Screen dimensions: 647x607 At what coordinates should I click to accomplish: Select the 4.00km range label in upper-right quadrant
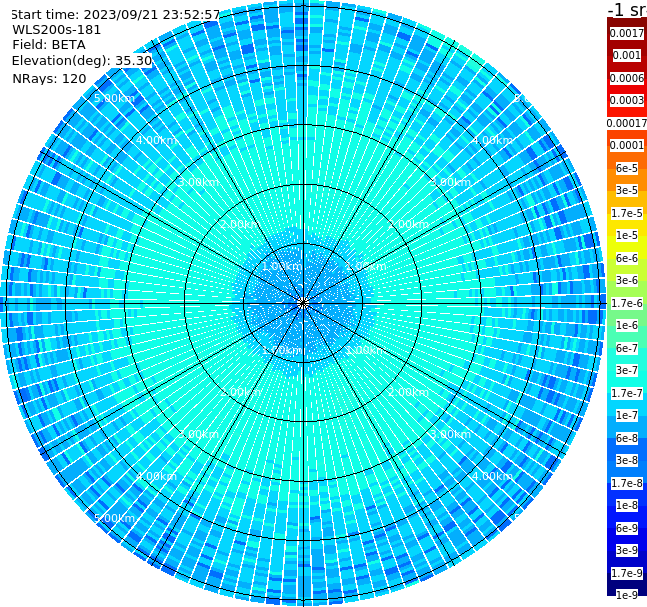pos(492,140)
